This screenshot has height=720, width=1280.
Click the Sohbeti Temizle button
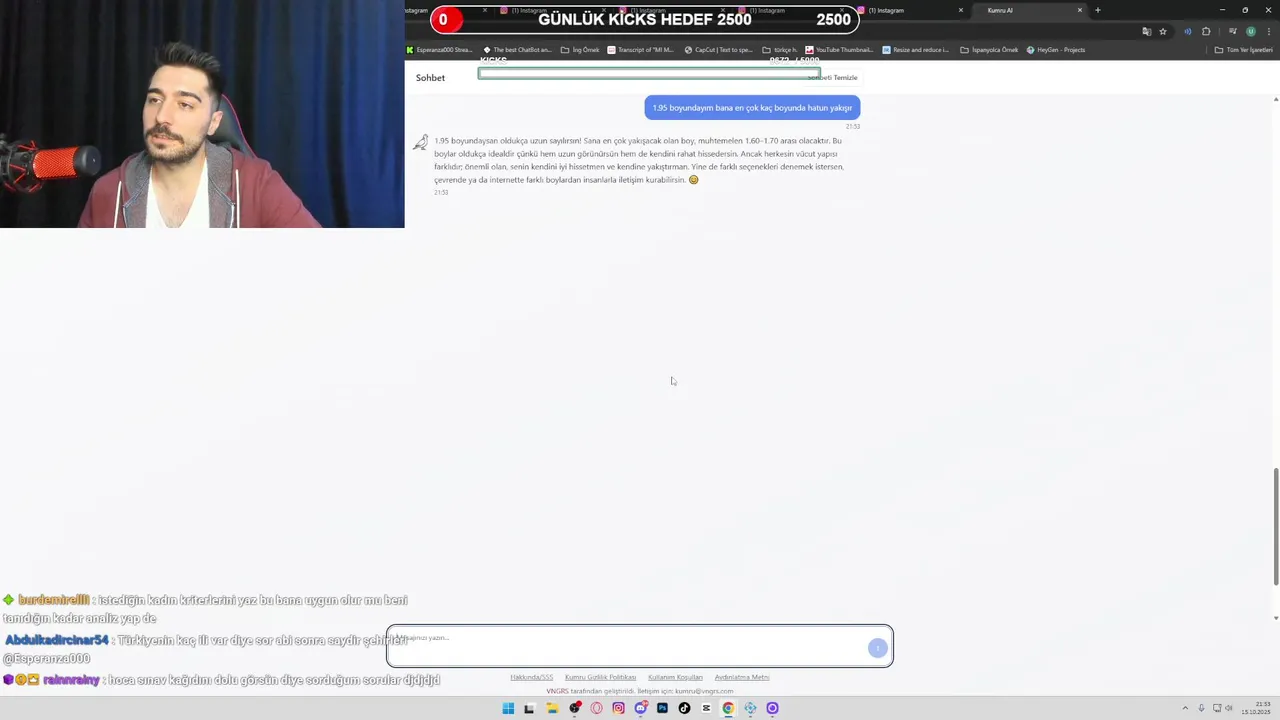pyautogui.click(x=833, y=78)
